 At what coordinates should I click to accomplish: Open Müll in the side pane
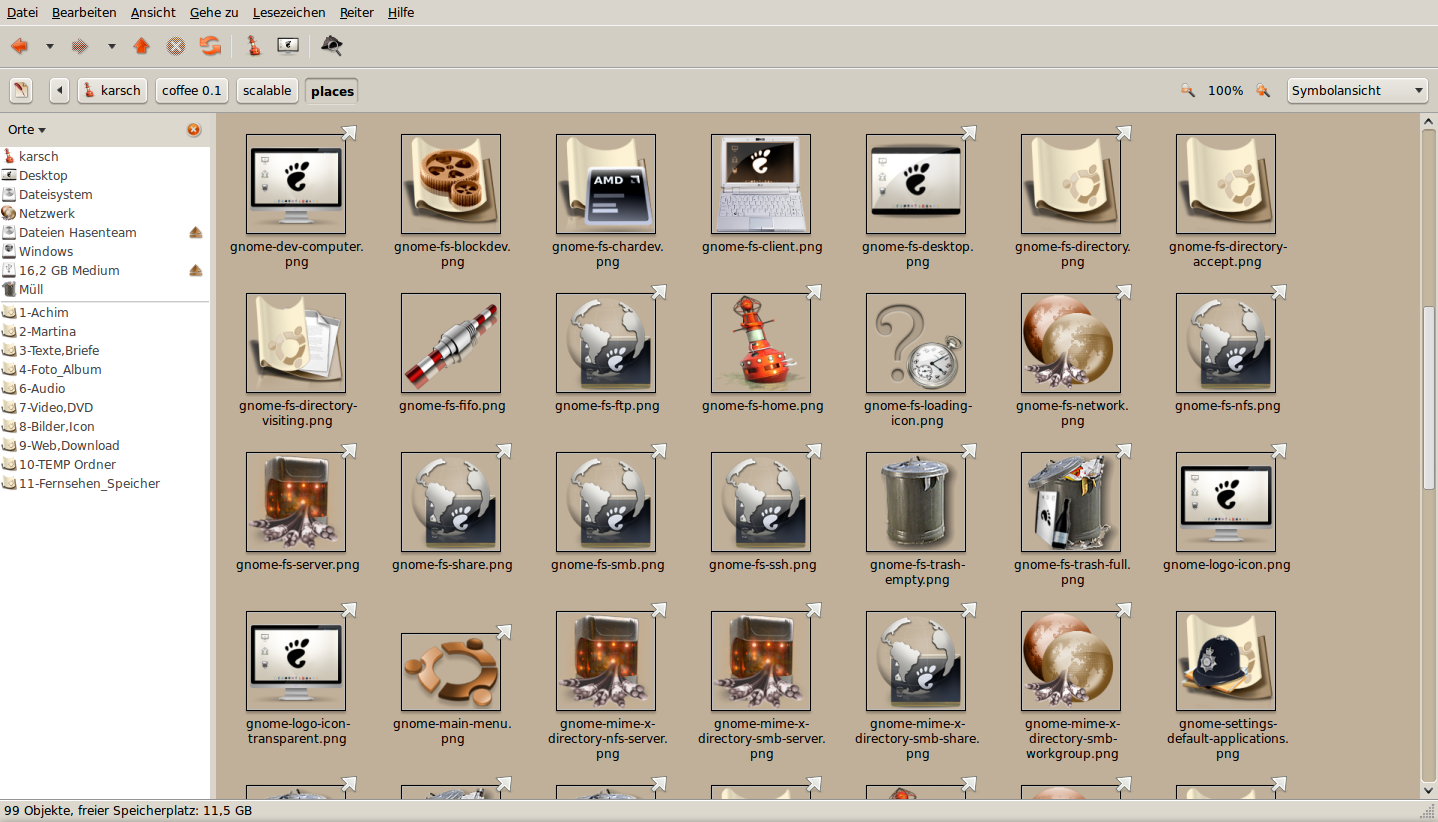[x=105, y=289]
